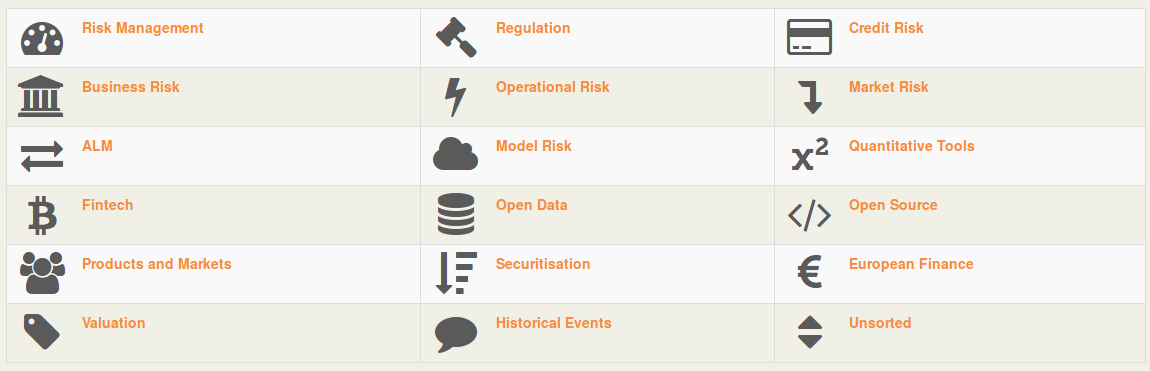Click the bank building icon
Screen dimensions: 1150x371
coord(40,96)
